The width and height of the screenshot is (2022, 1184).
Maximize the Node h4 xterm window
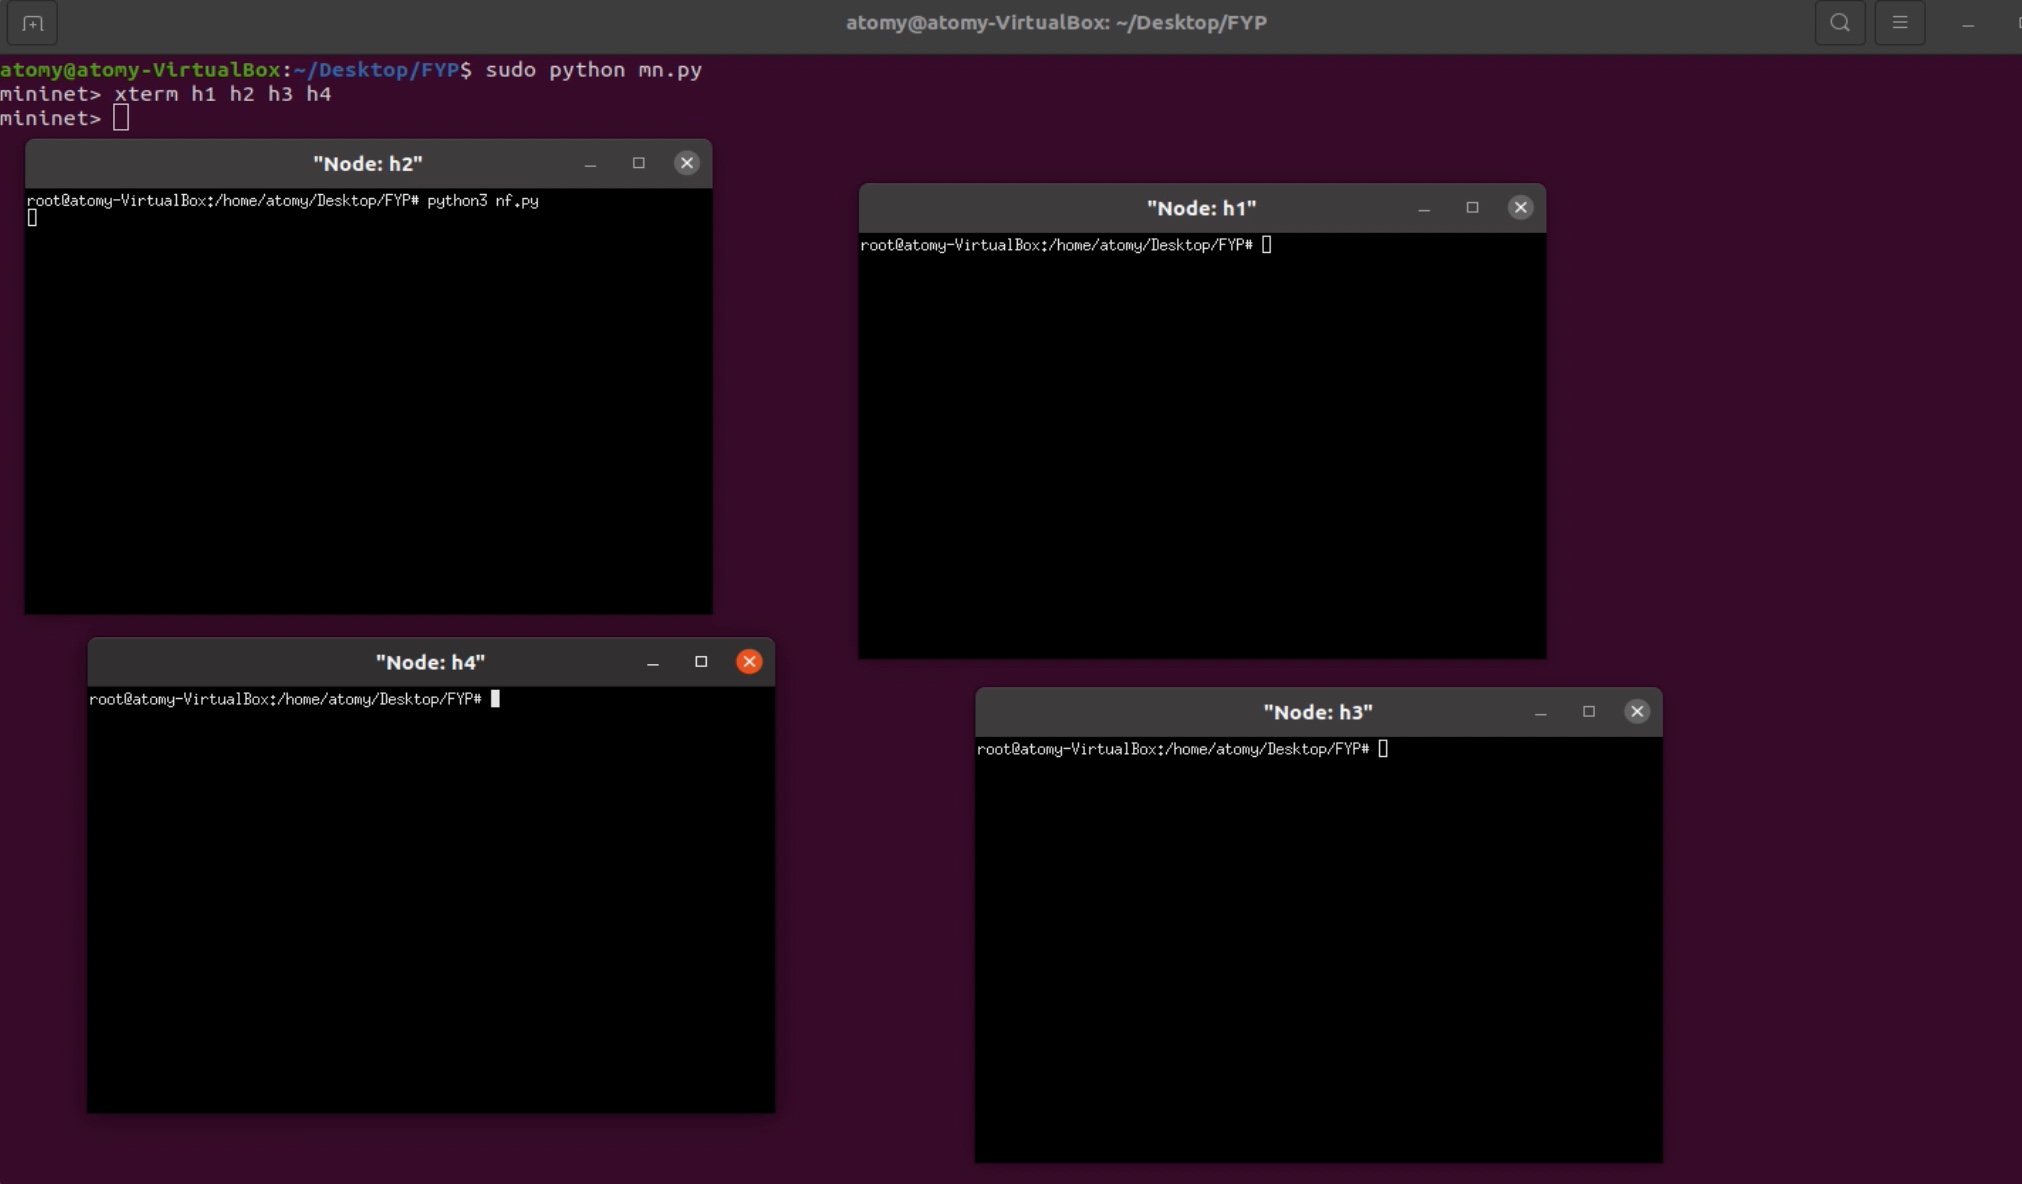point(700,661)
